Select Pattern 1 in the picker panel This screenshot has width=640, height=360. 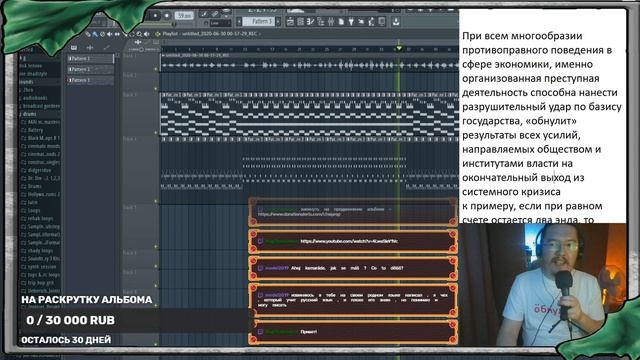click(x=90, y=59)
